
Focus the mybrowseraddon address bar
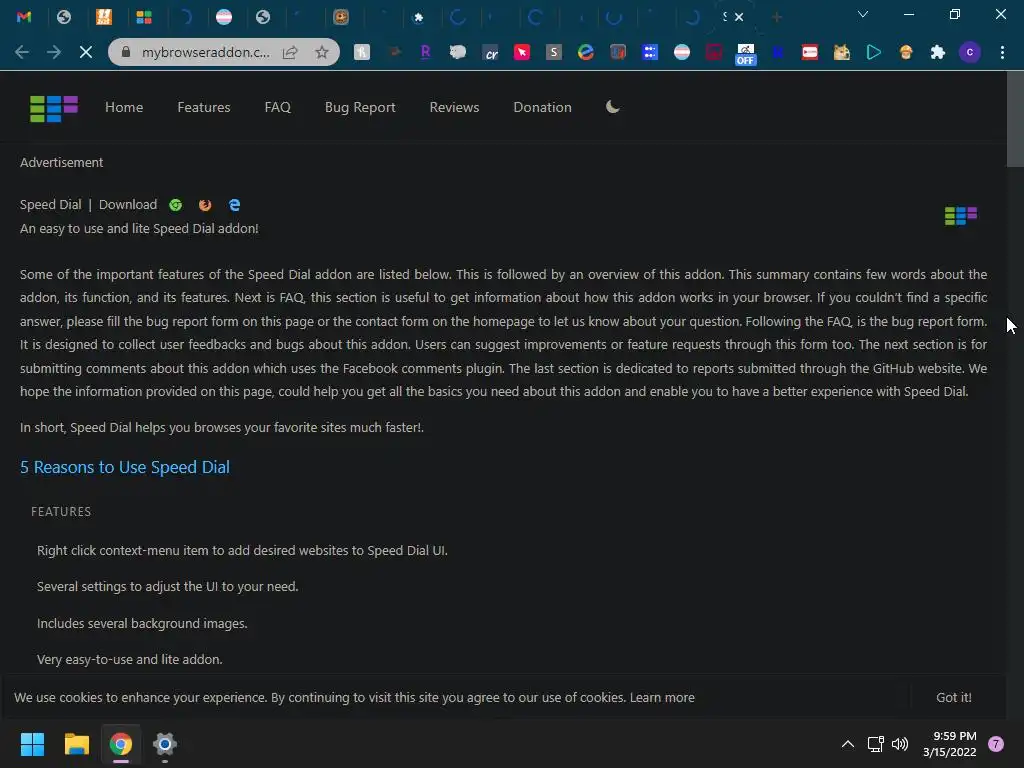coord(205,52)
